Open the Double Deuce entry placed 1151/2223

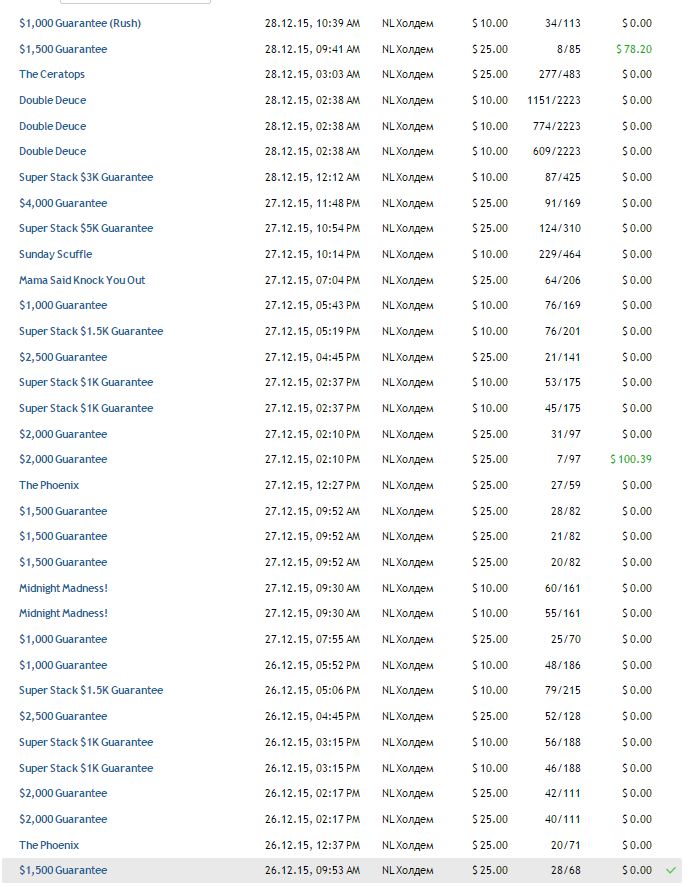coord(52,100)
